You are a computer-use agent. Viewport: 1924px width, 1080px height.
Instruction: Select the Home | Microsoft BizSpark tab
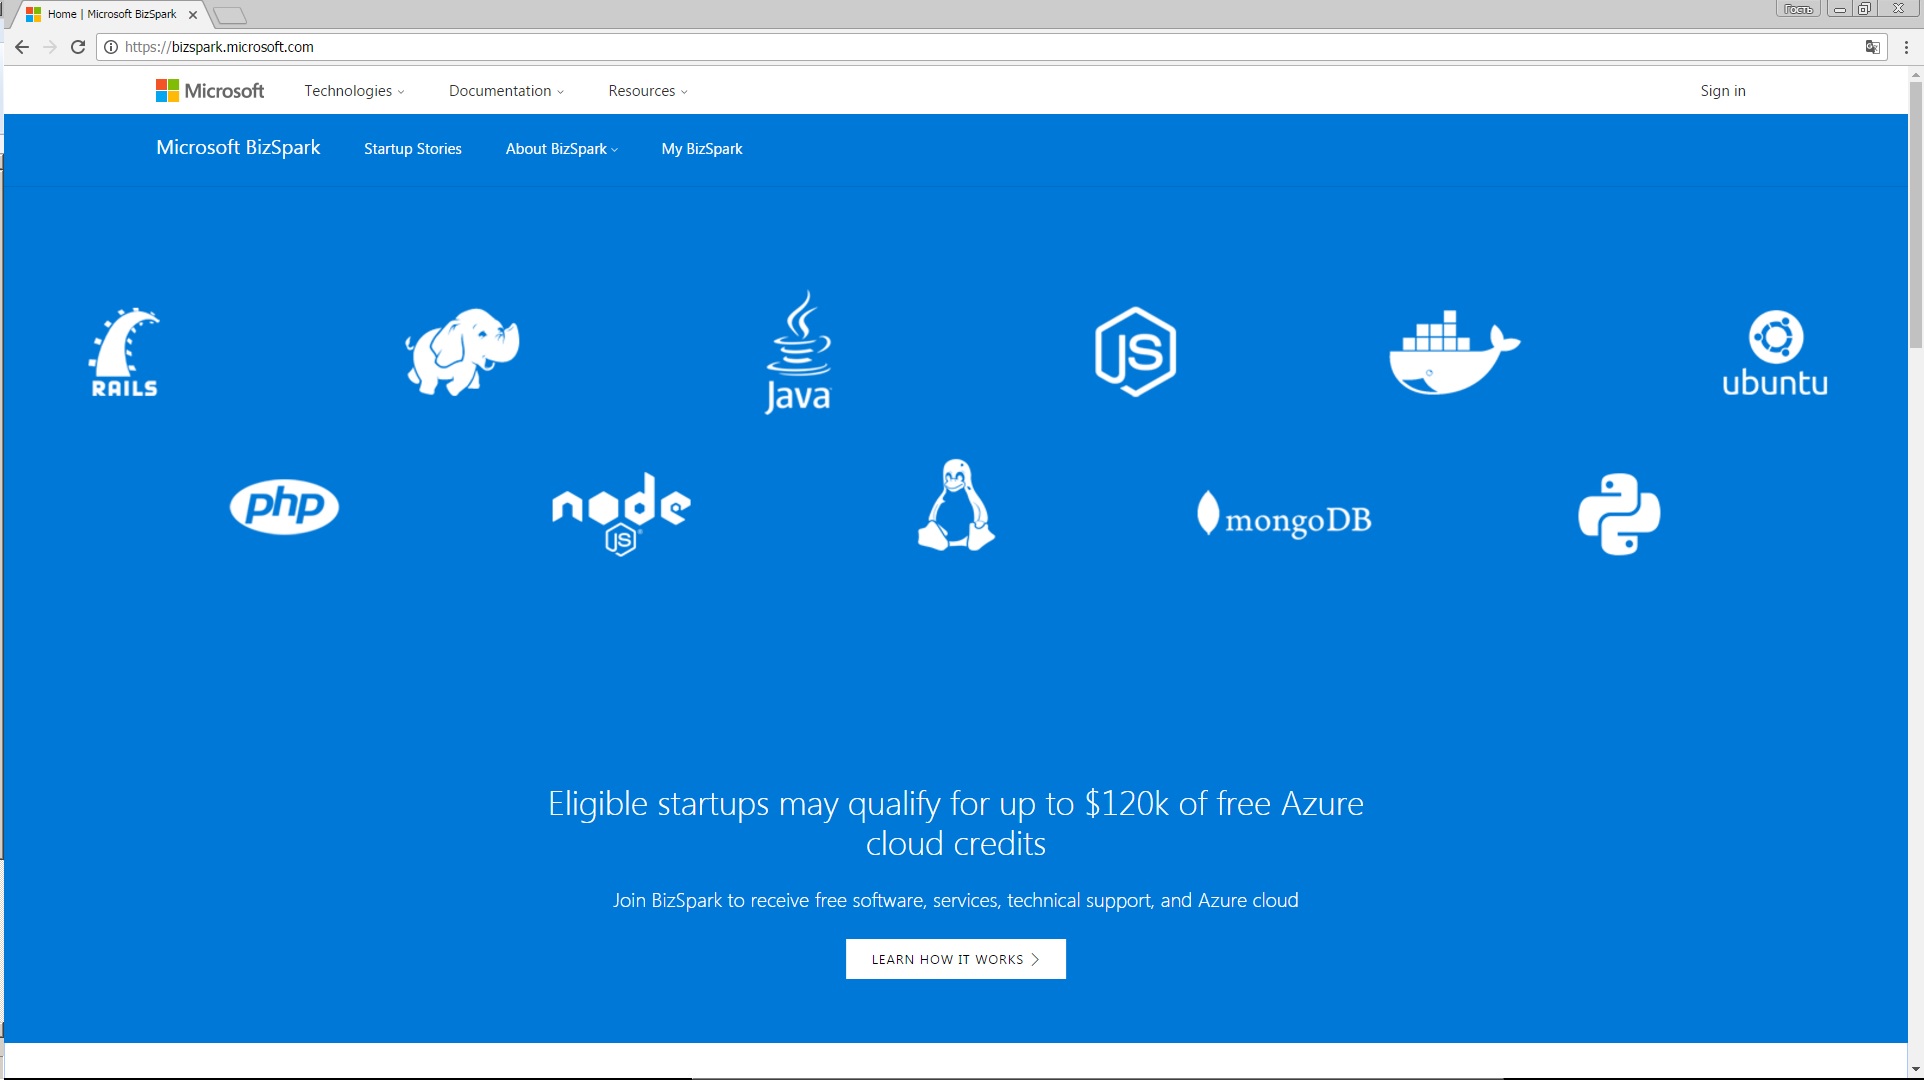coord(110,15)
